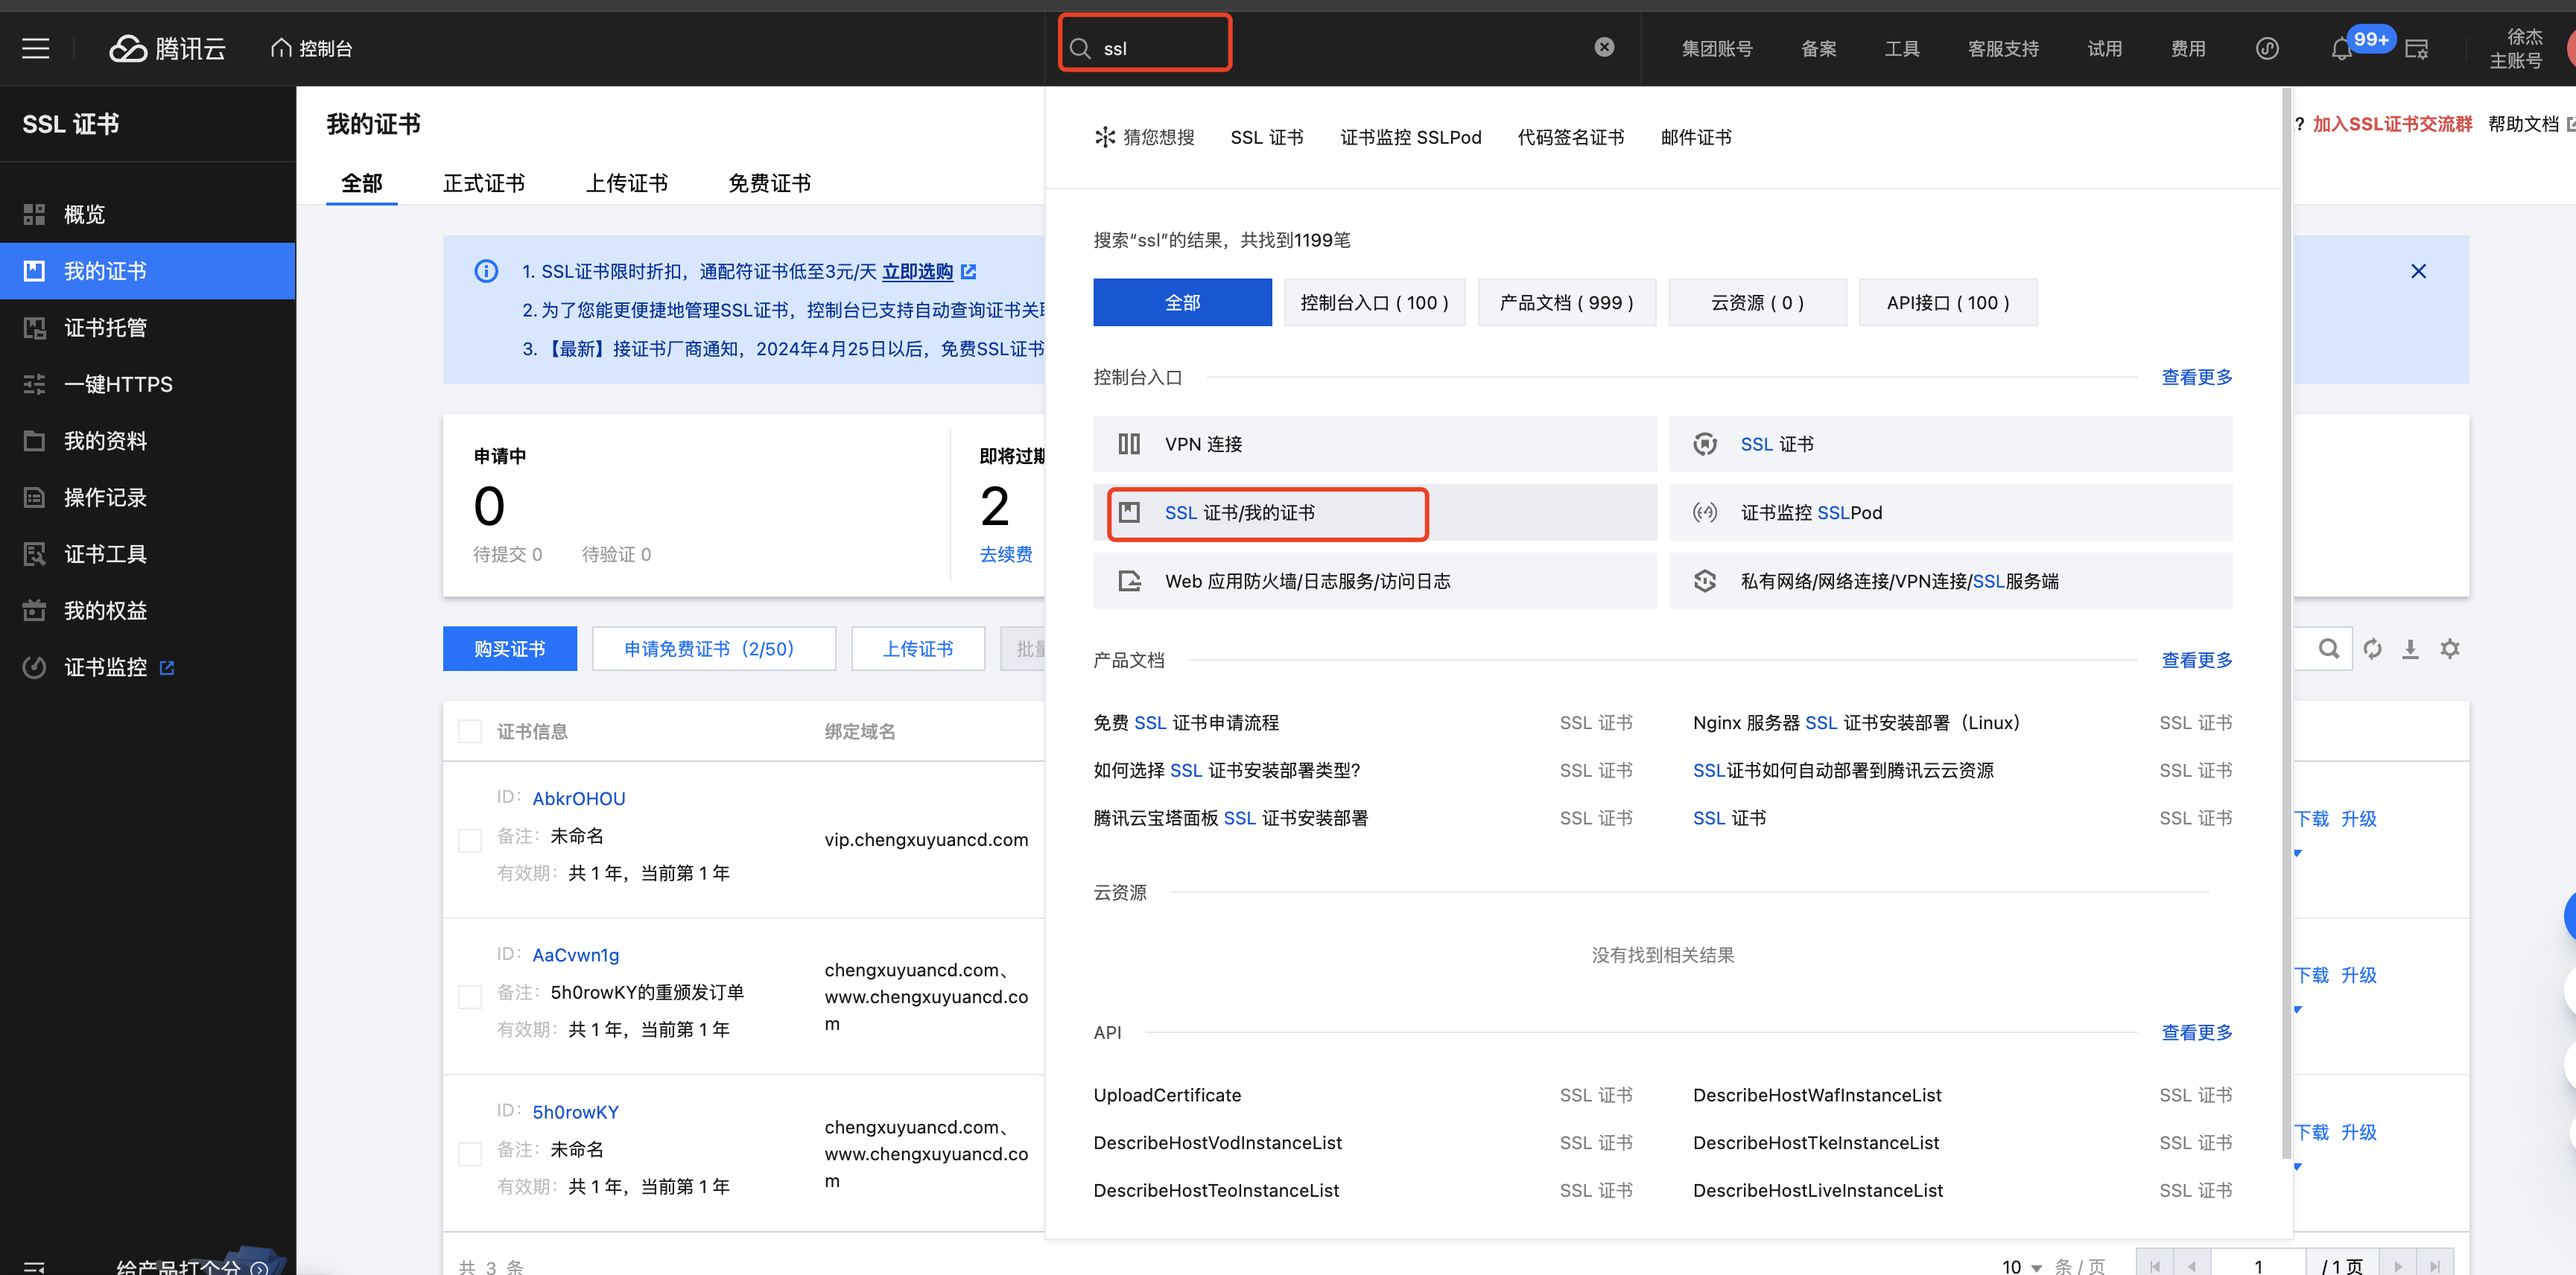Check the checkbox for certificate AaCvwn1g
The height and width of the screenshot is (1275, 2576).
pos(469,996)
